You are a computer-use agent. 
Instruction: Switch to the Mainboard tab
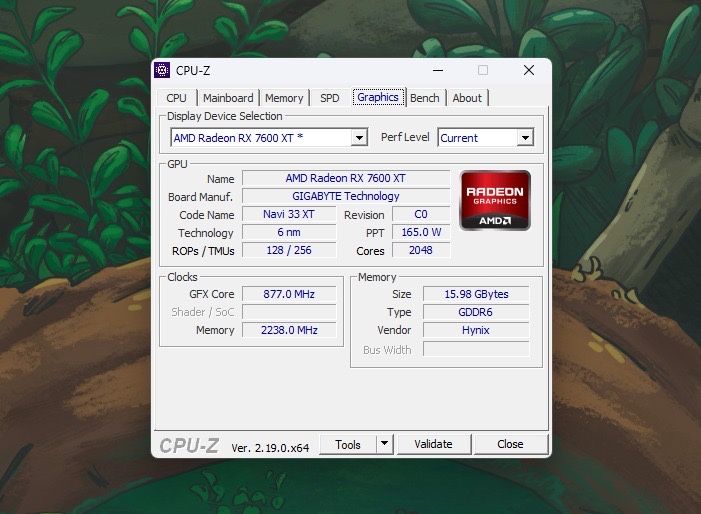point(228,98)
